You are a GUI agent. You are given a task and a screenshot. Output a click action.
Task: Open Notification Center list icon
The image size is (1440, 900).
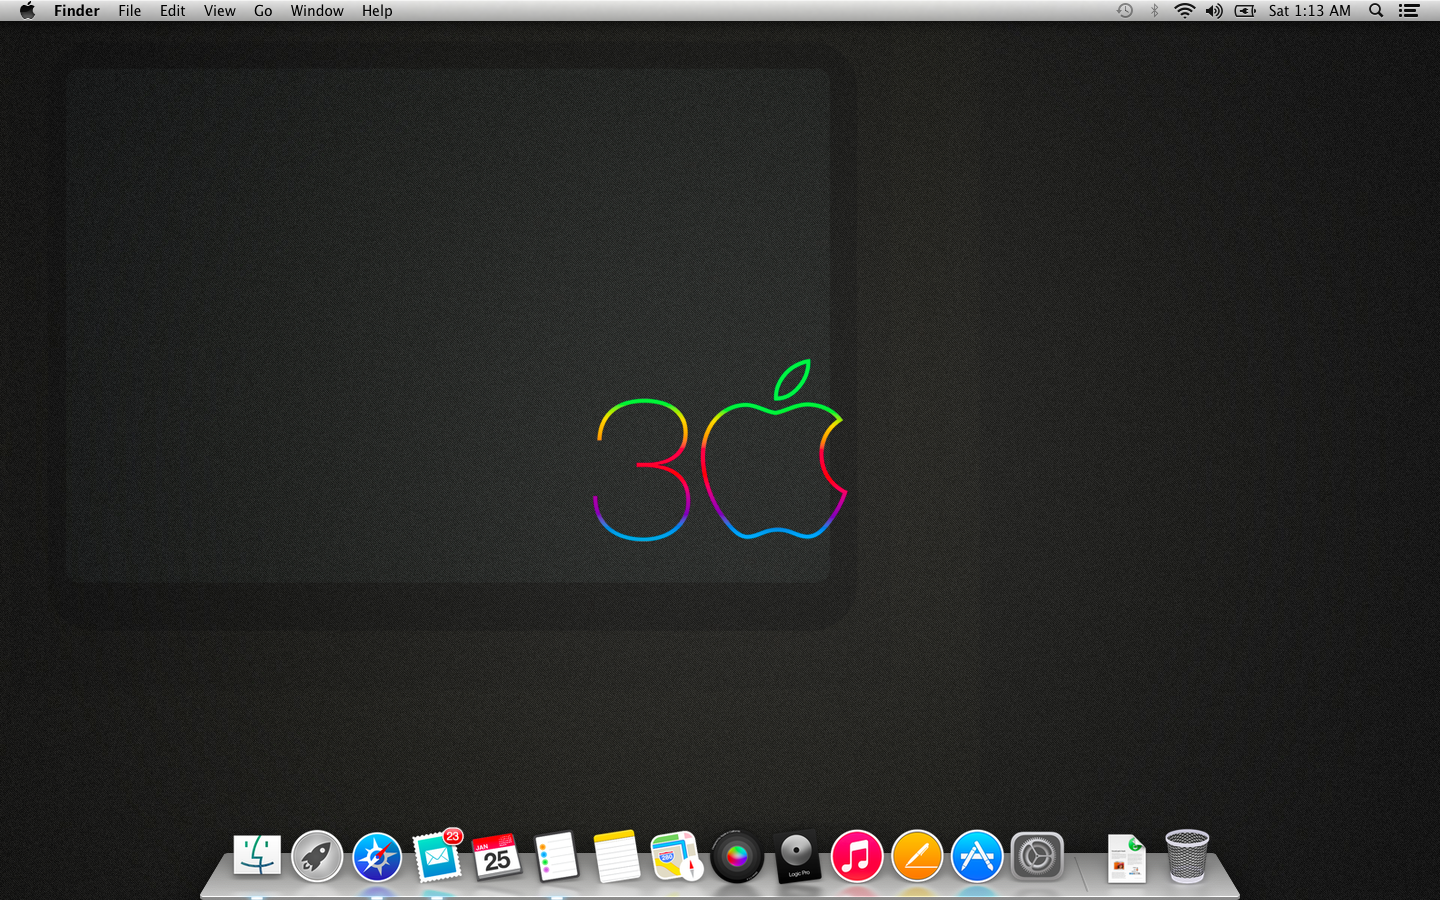[1409, 10]
